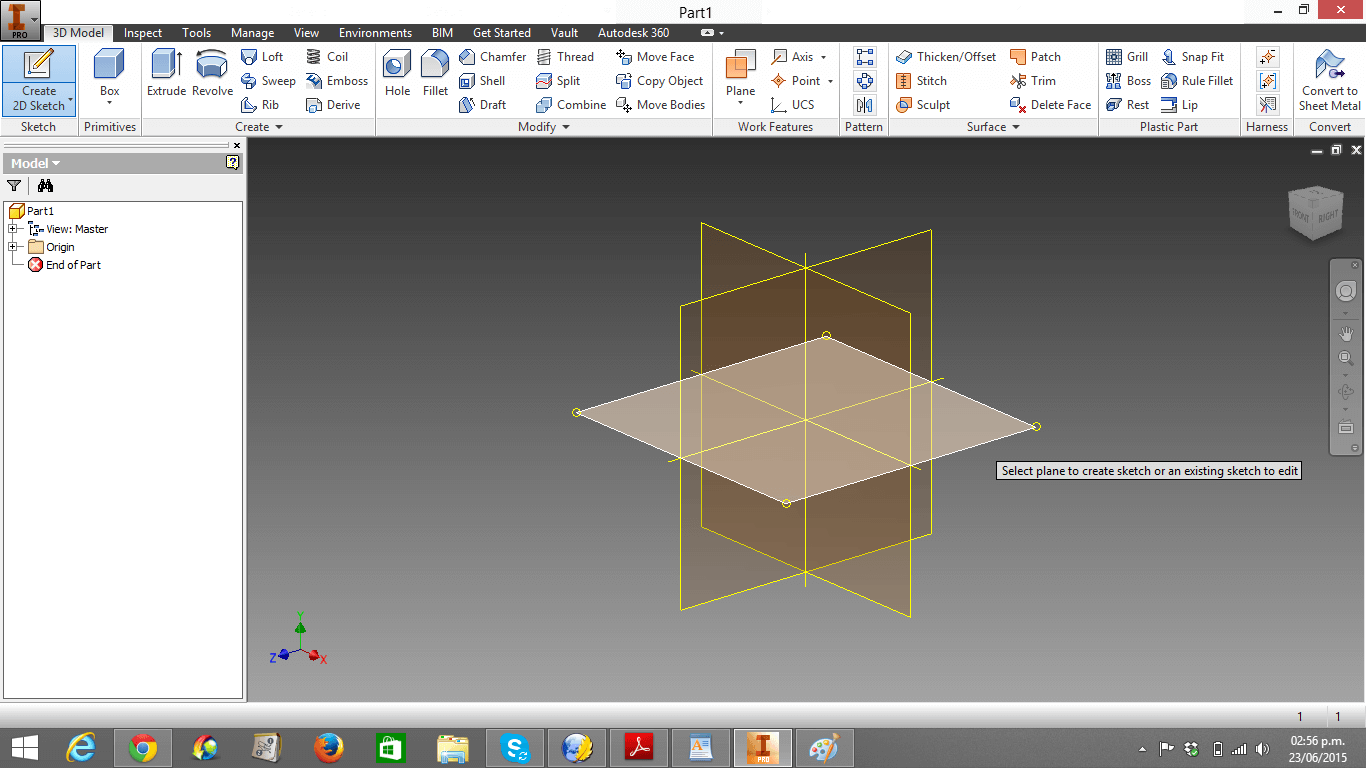1366x768 pixels.
Task: Choose the Snap Fit tool
Action: click(x=1192, y=57)
